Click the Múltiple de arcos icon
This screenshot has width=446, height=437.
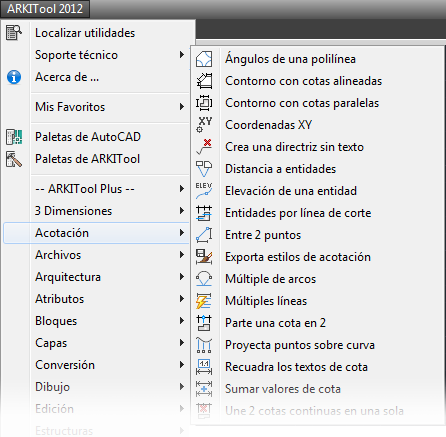[x=204, y=279]
